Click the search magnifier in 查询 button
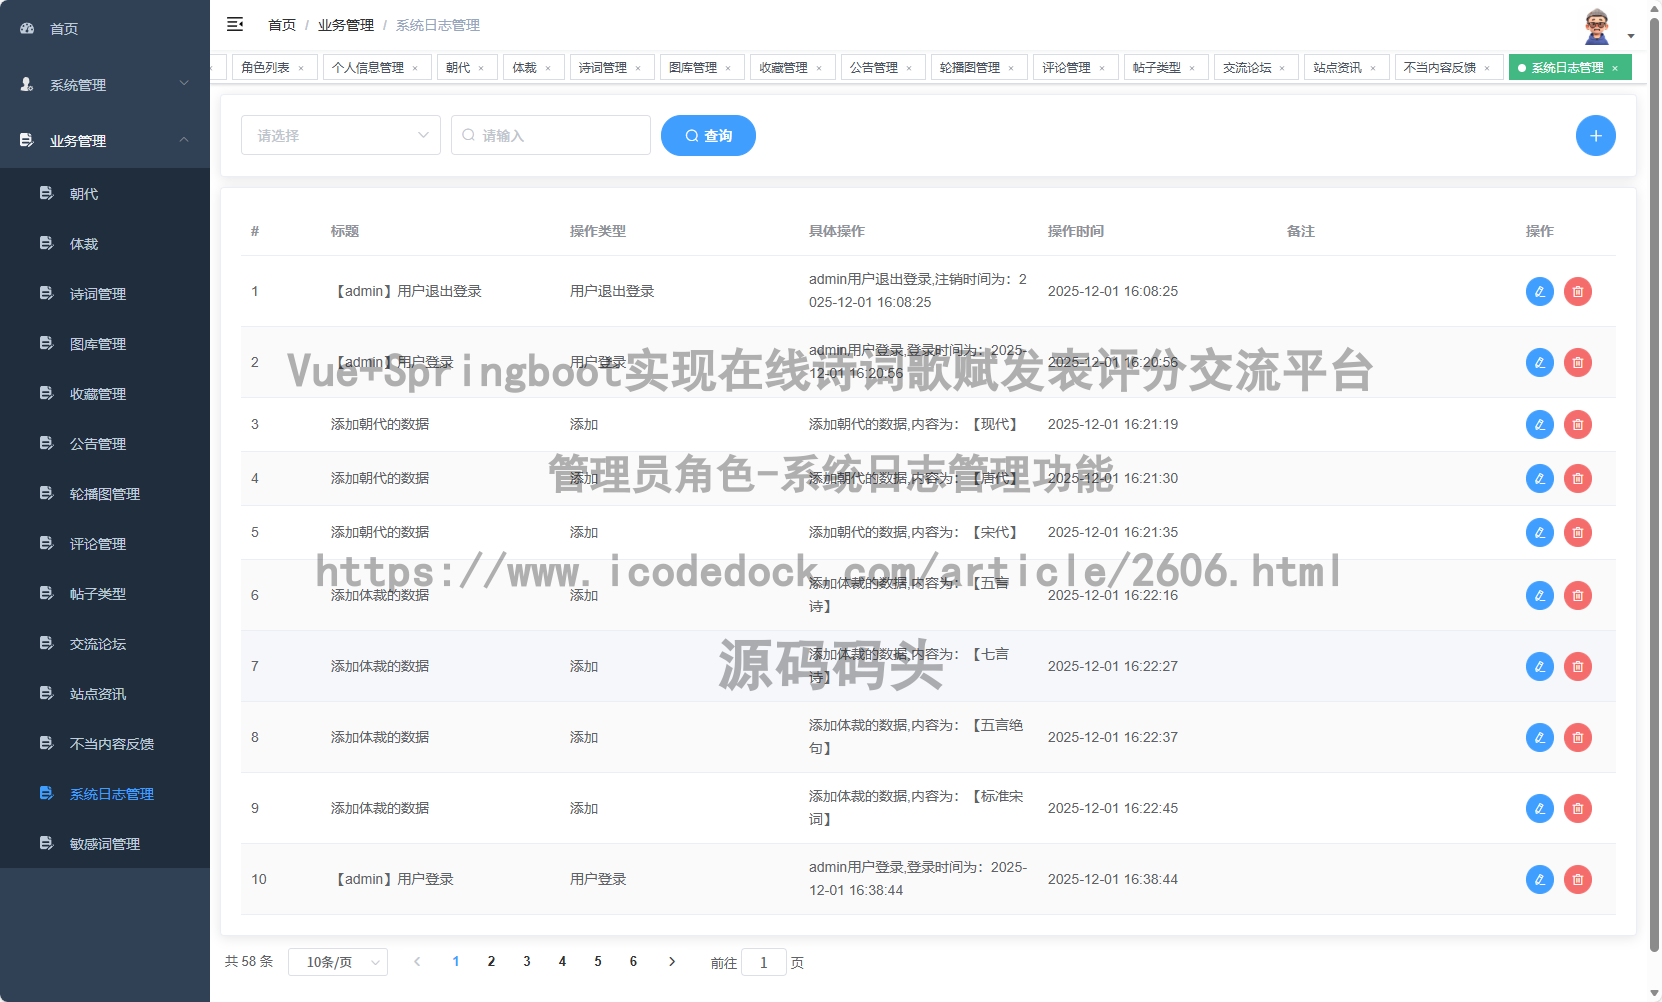Image resolution: width=1662 pixels, height=1002 pixels. [690, 135]
